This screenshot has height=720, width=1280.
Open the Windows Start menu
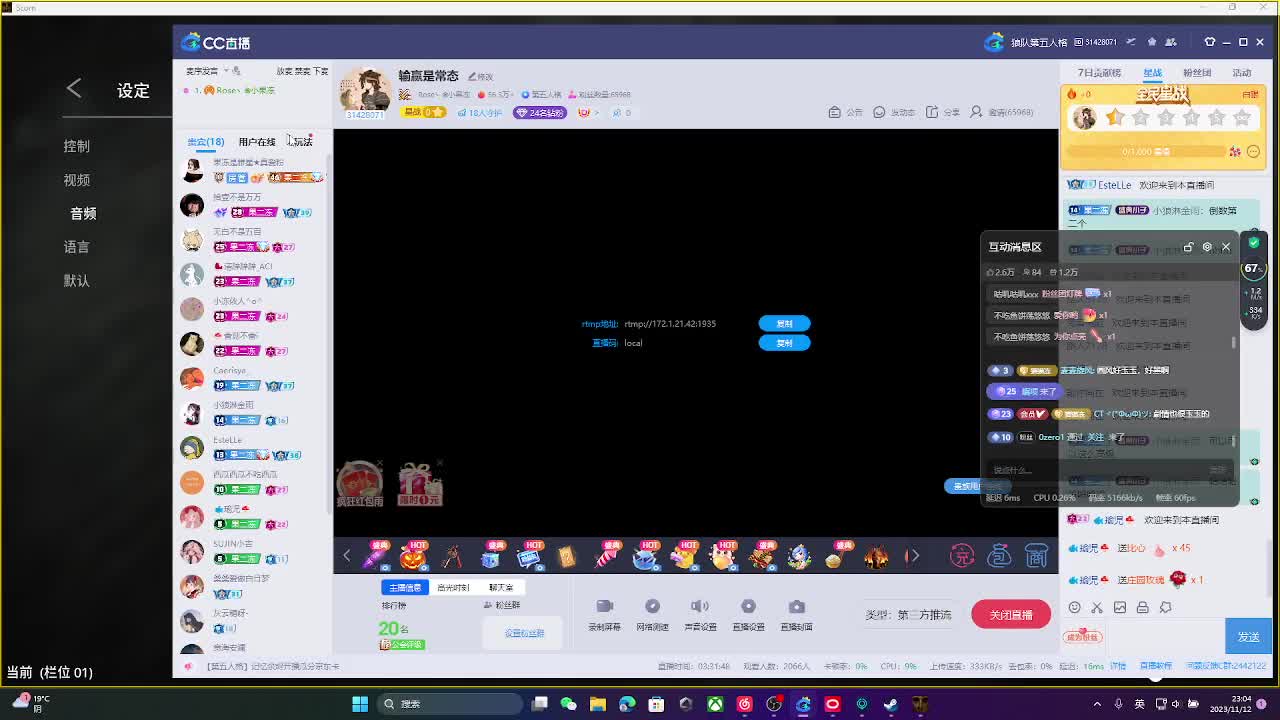[360, 704]
